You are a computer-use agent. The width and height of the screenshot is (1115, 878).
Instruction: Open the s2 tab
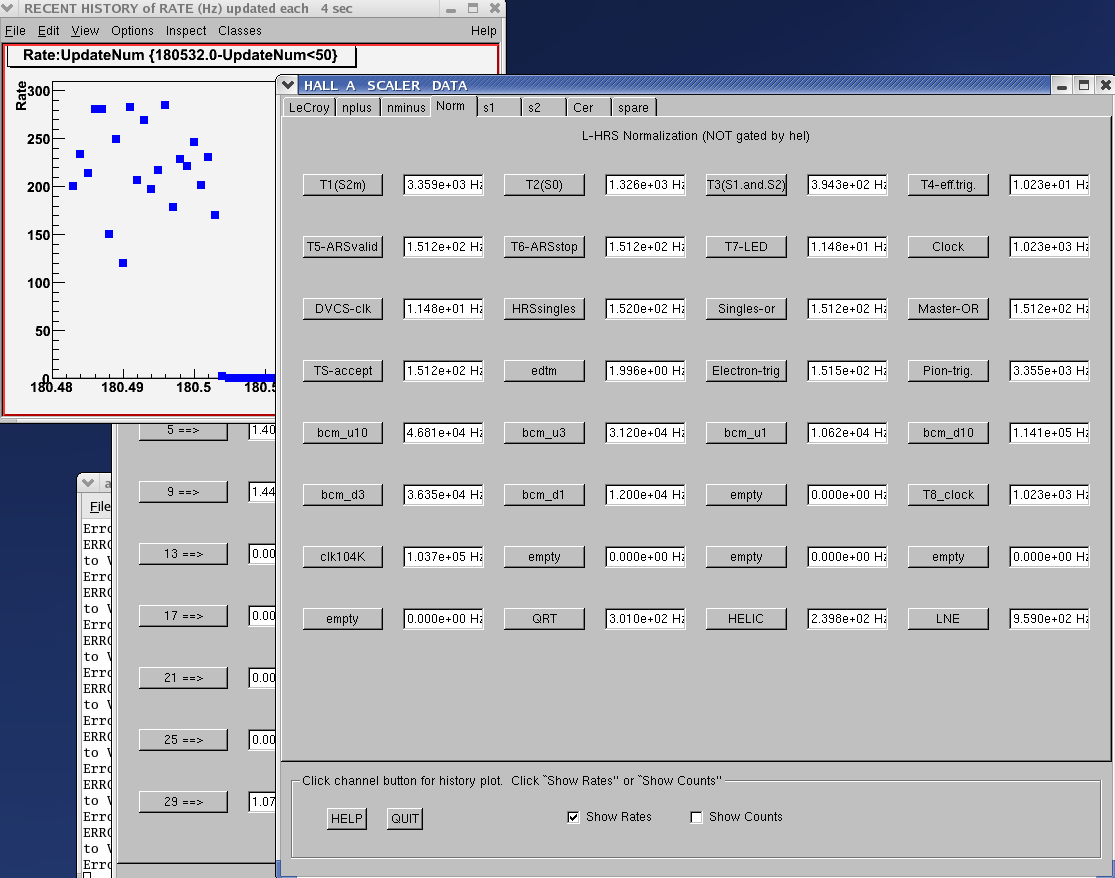543,107
